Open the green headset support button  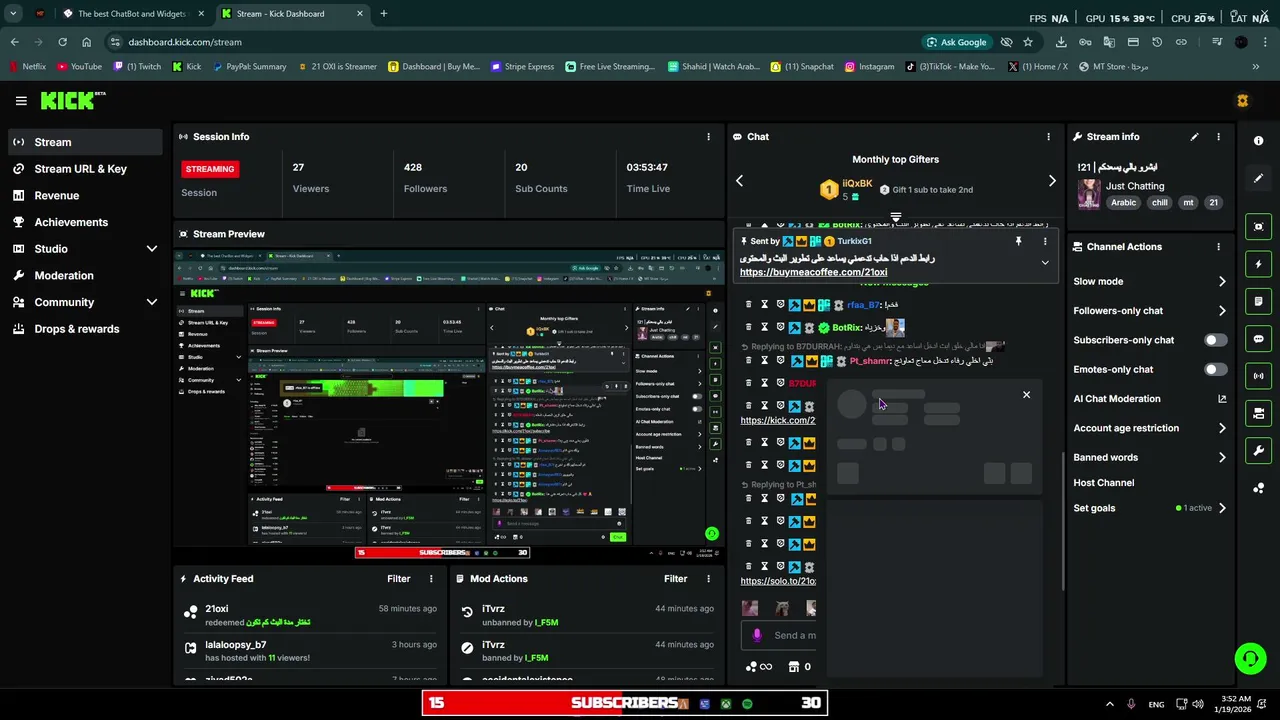(x=1250, y=658)
